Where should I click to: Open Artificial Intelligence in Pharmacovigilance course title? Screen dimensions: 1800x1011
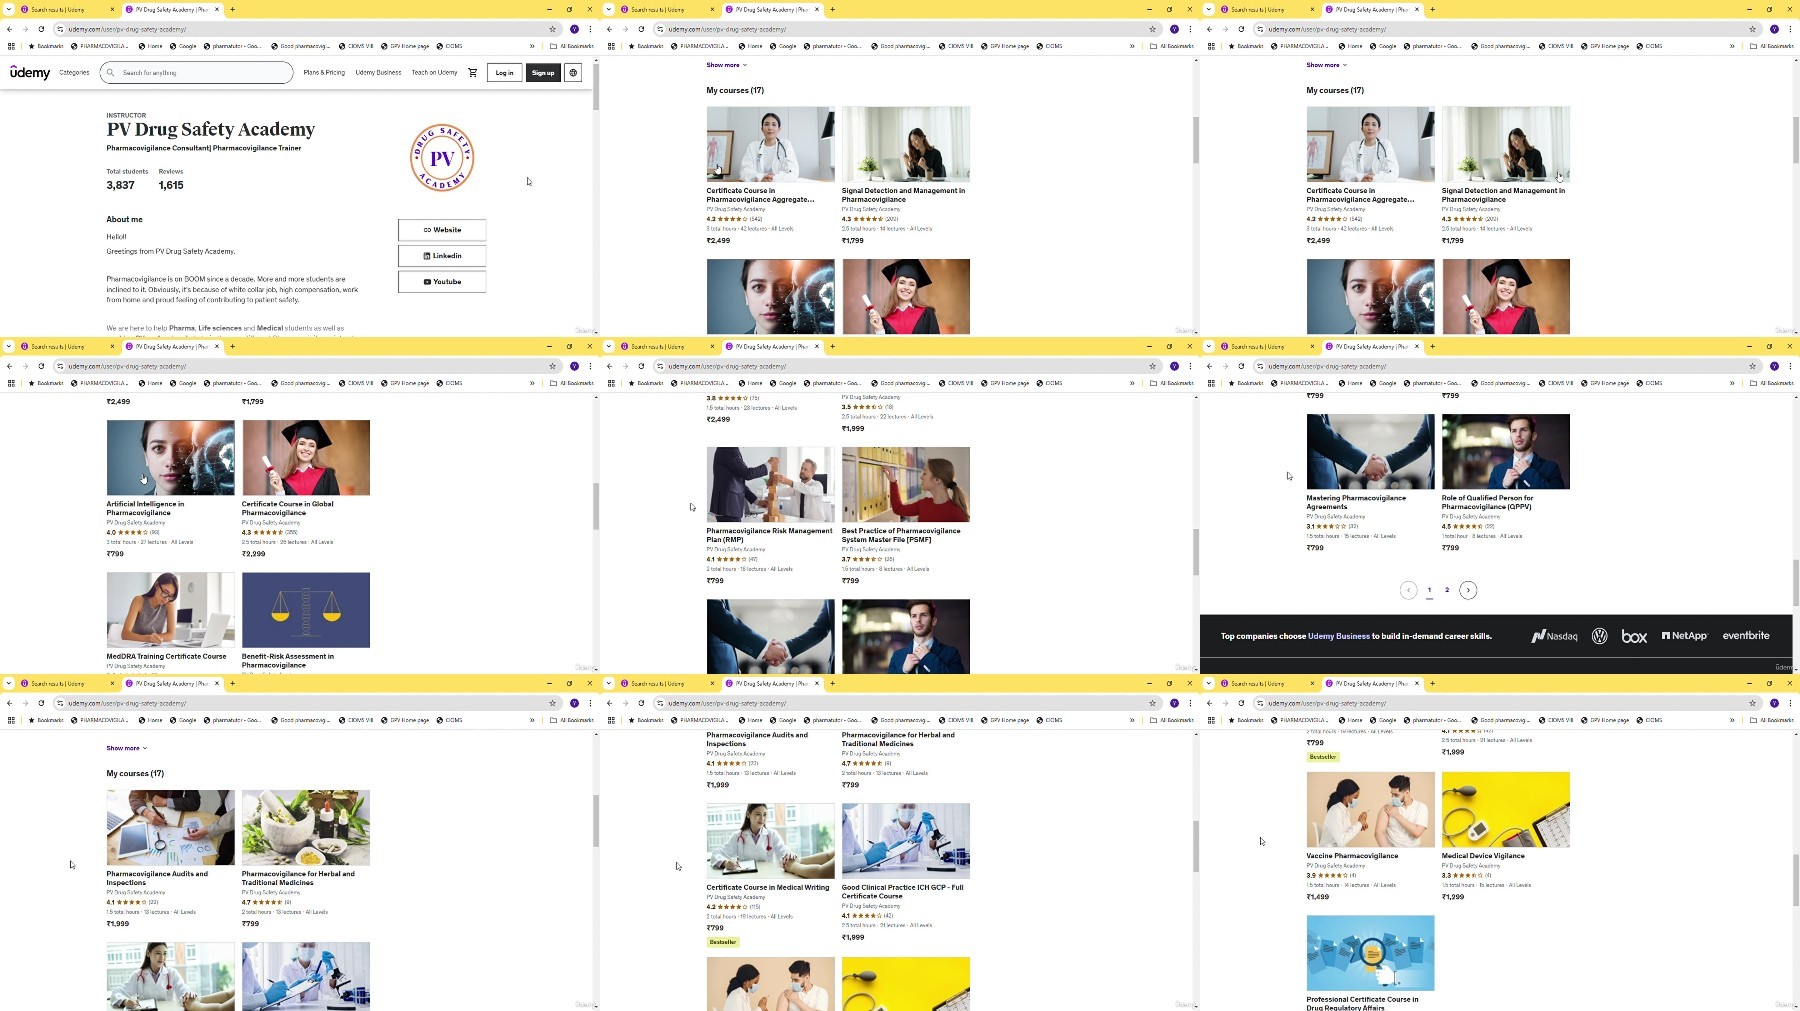pos(145,508)
